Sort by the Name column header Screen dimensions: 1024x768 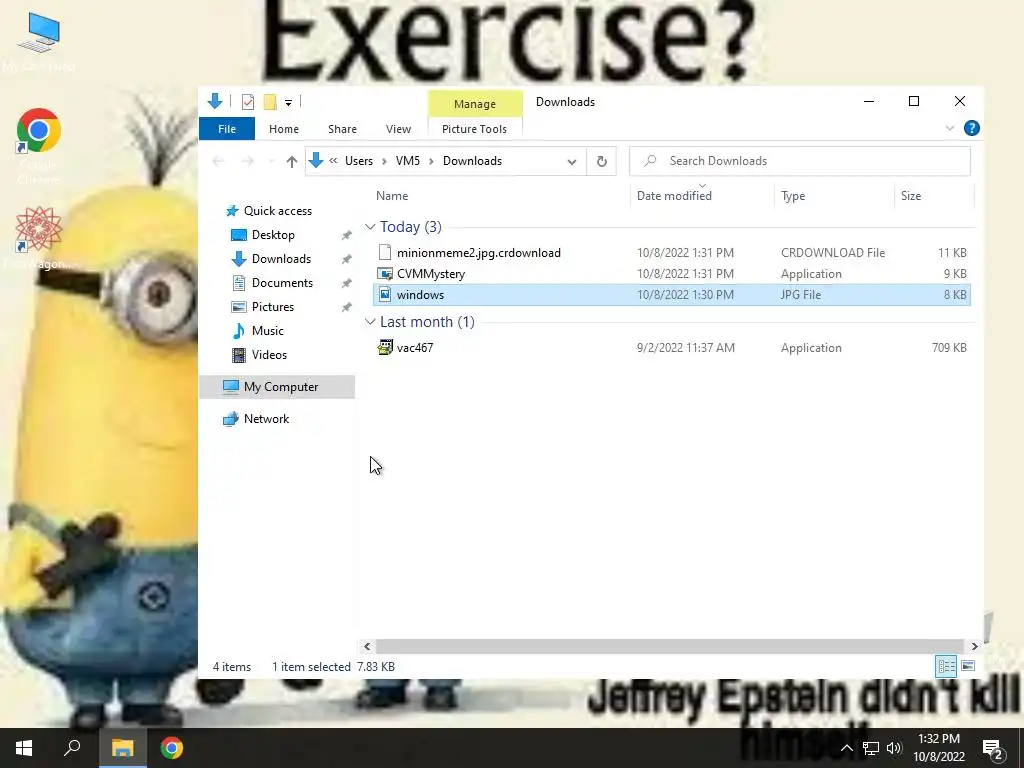[x=392, y=196]
